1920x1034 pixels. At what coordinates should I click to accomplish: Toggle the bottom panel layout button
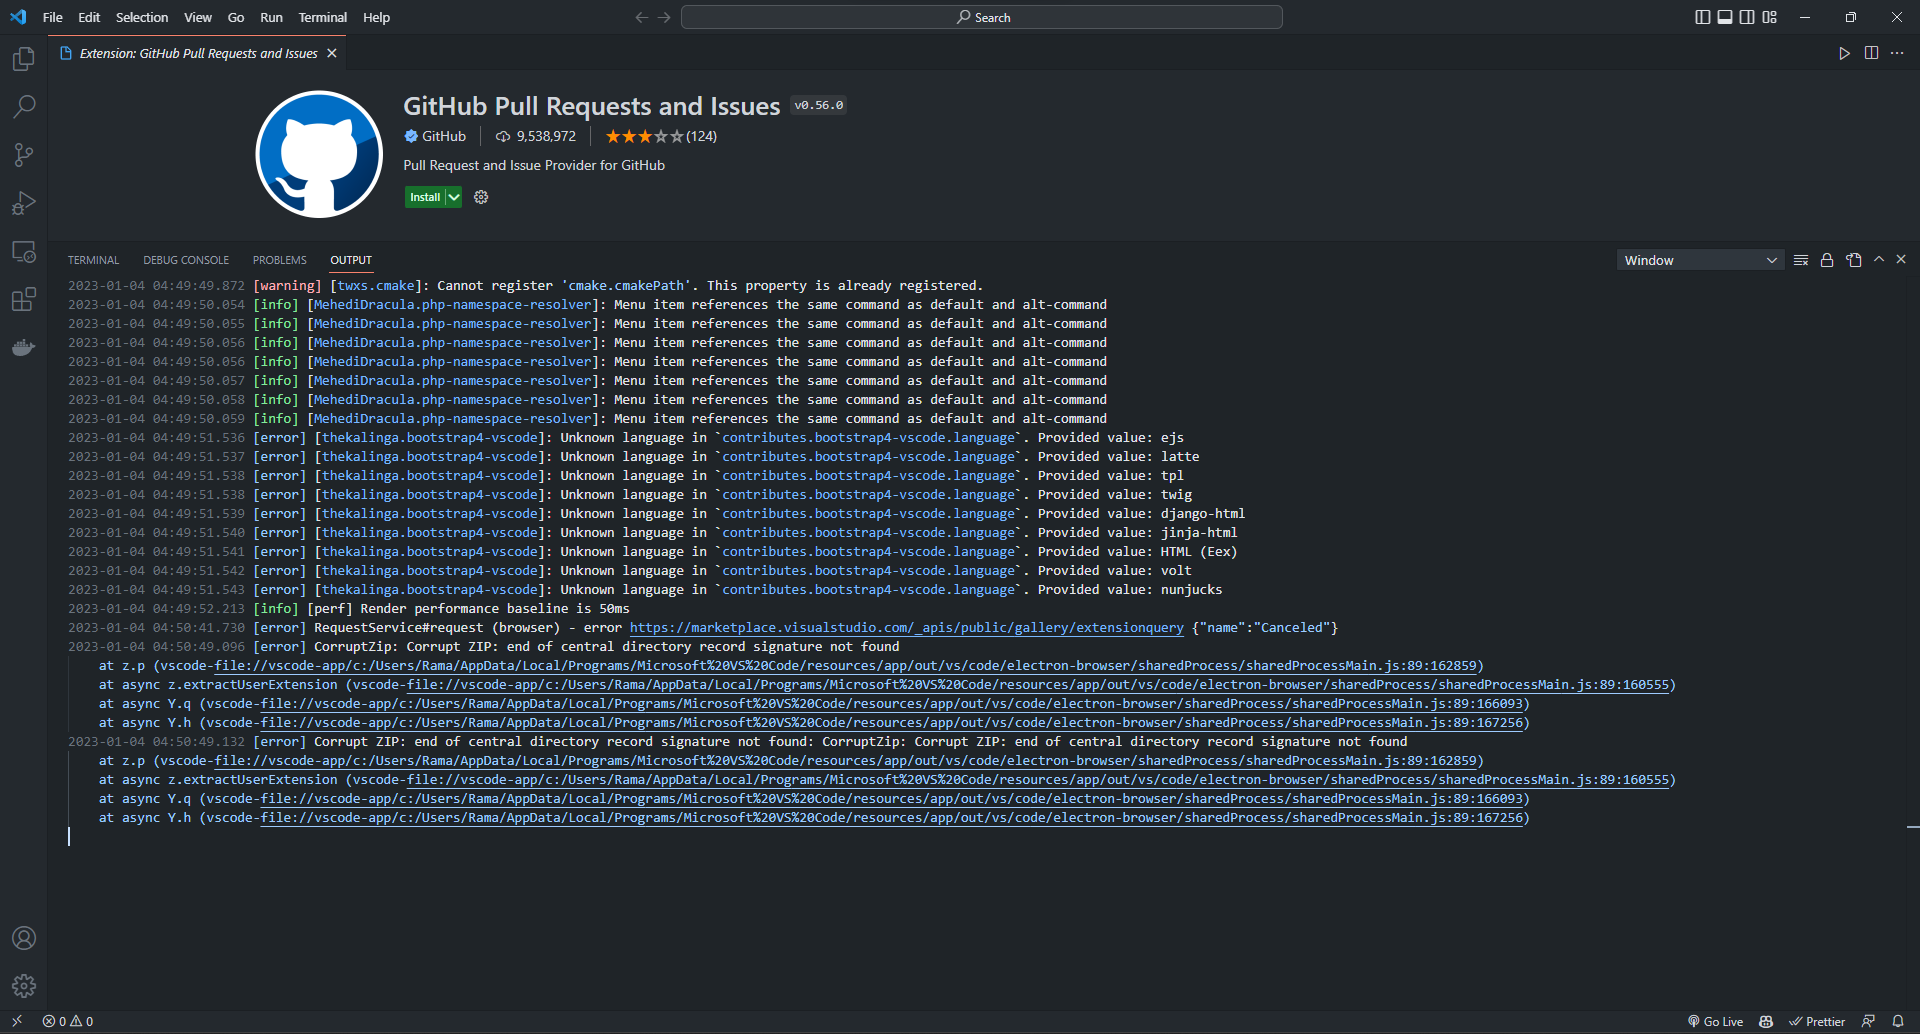(x=1725, y=17)
